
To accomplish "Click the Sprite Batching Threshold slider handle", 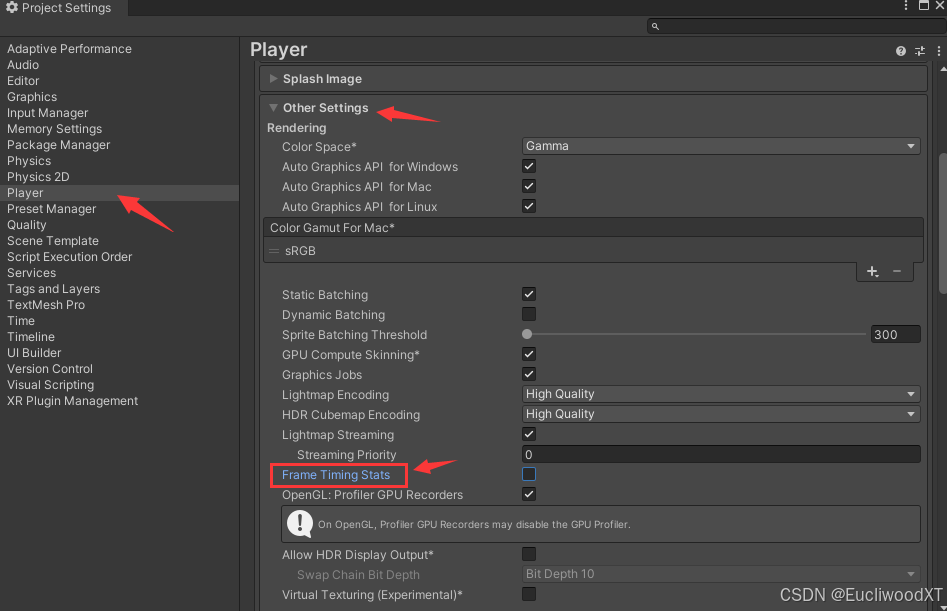I will coord(527,334).
